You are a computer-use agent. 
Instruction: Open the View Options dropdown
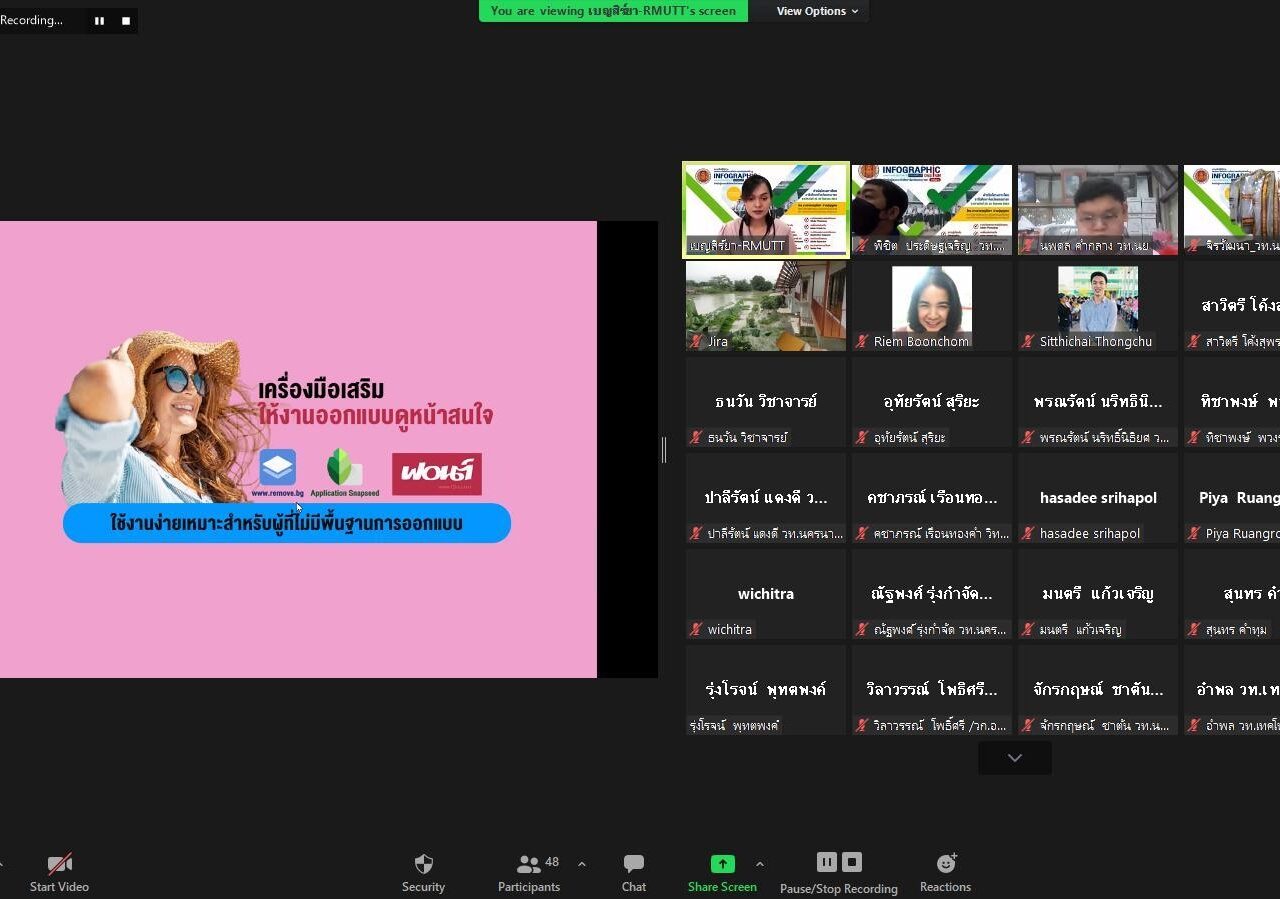pos(817,11)
